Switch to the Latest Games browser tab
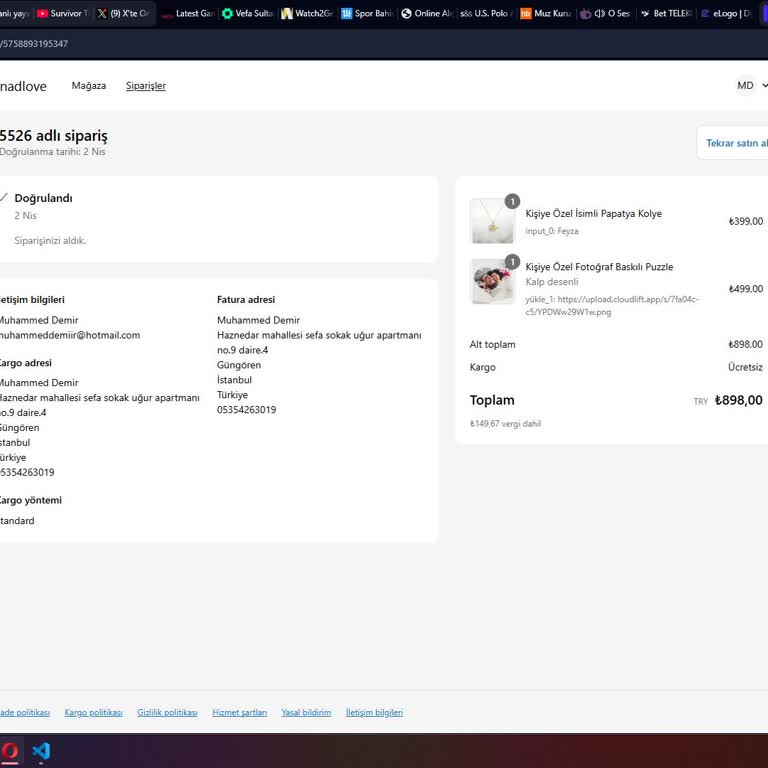 tap(192, 14)
